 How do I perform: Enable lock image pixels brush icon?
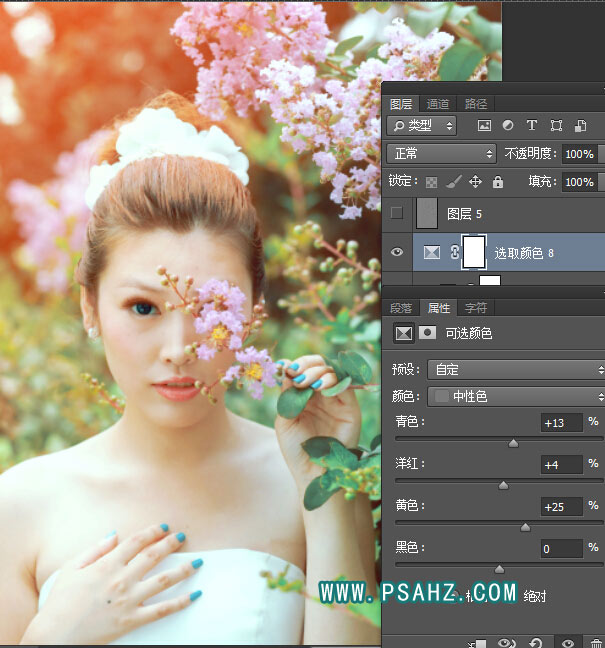(452, 182)
